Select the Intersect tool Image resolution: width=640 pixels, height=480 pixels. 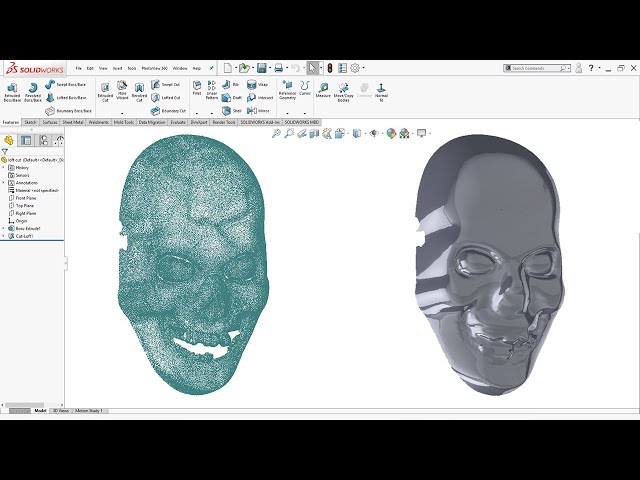tap(260, 98)
